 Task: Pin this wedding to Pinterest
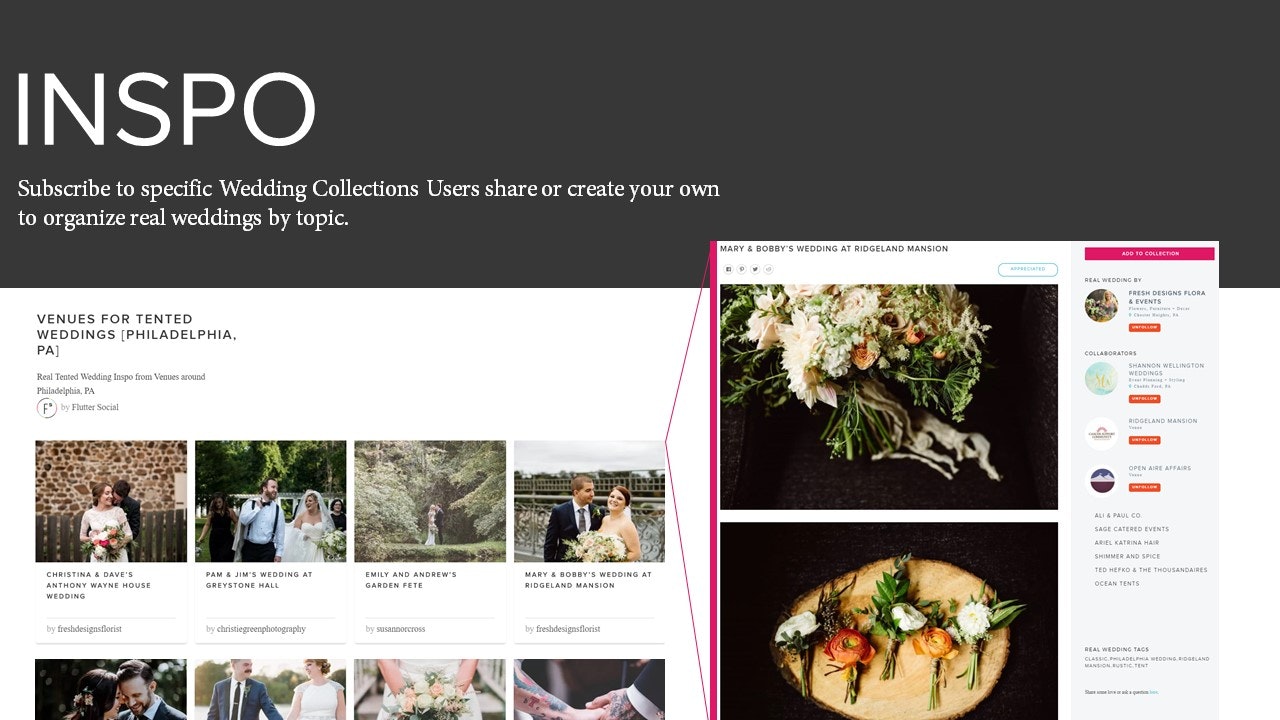coord(741,269)
